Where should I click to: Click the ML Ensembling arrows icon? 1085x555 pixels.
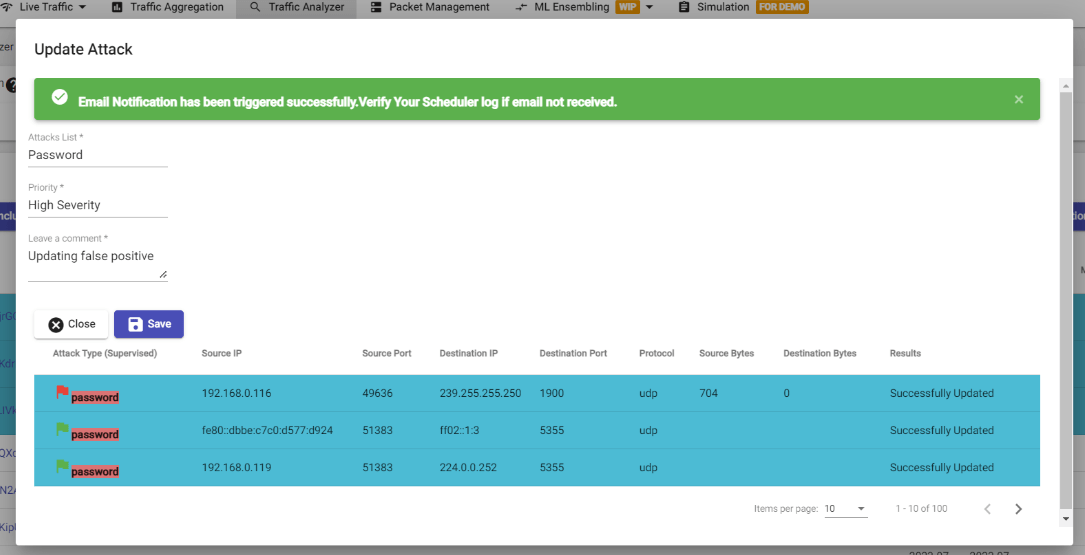coord(522,7)
